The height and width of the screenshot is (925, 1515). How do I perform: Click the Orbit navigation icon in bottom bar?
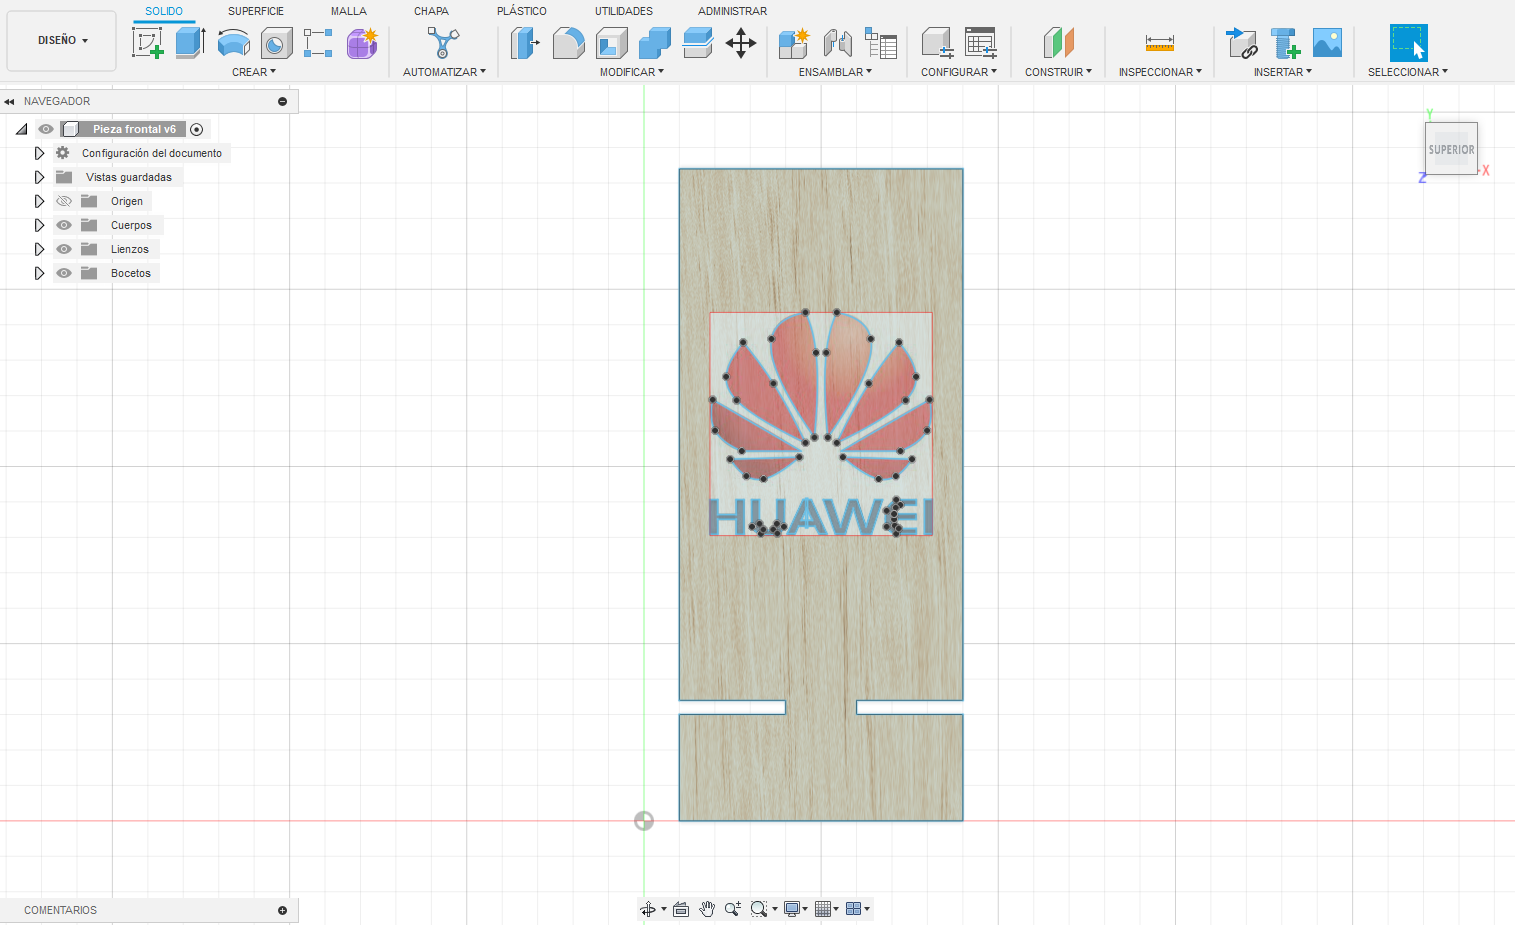pyautogui.click(x=648, y=909)
